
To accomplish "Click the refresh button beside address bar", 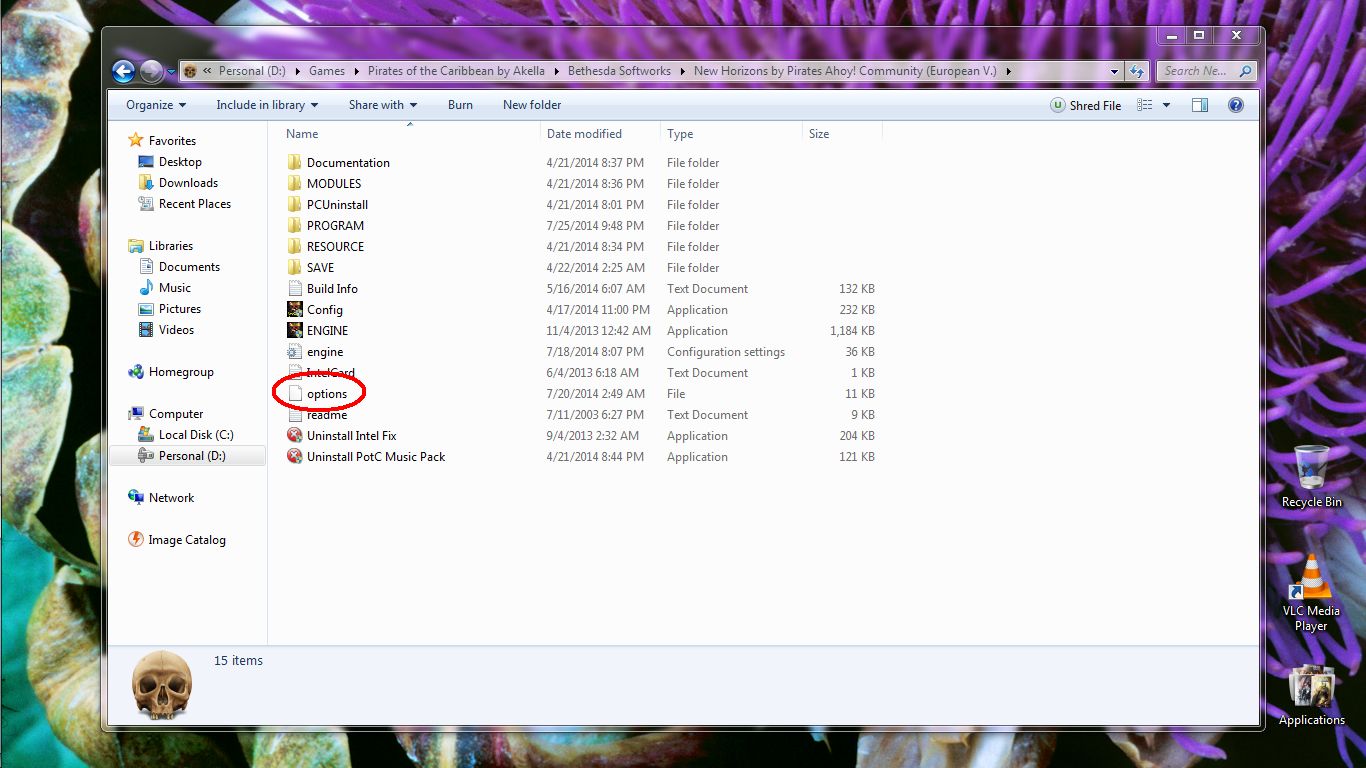I will 1136,71.
